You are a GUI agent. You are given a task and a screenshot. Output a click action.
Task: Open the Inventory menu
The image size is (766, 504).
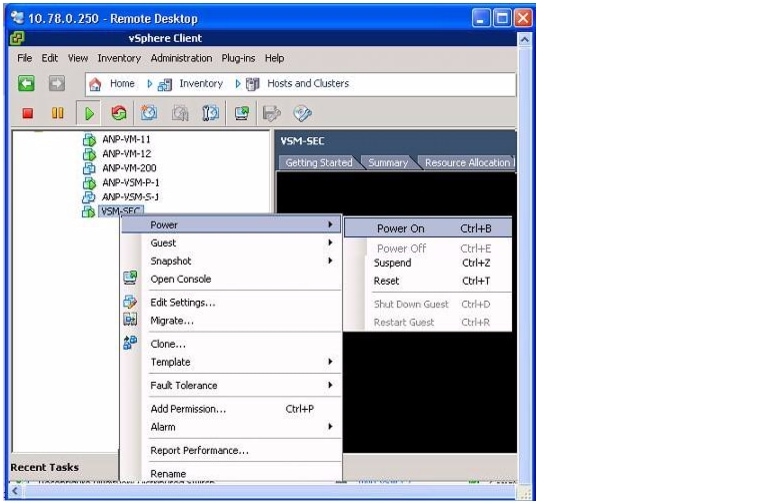[x=119, y=58]
